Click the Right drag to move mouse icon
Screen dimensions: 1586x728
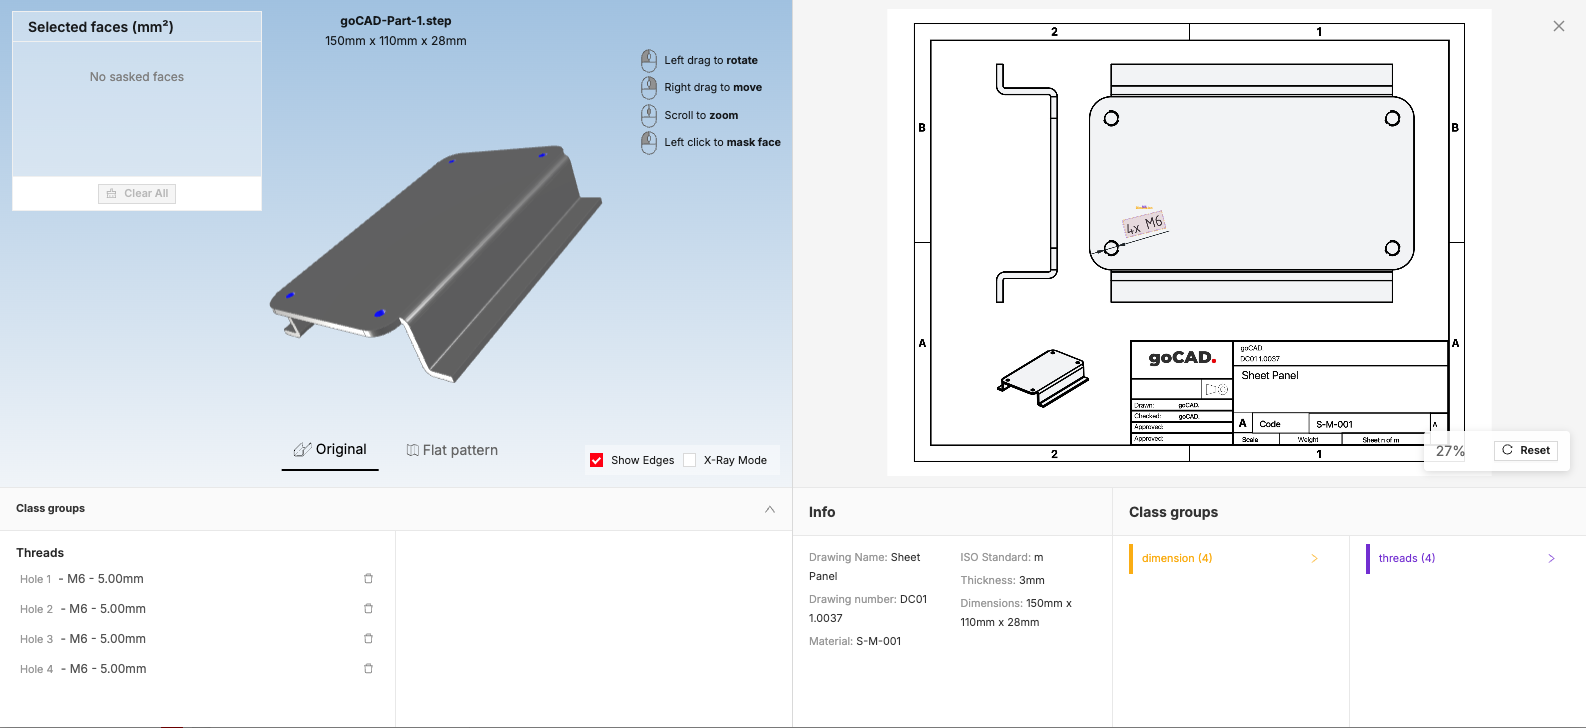pyautogui.click(x=649, y=88)
